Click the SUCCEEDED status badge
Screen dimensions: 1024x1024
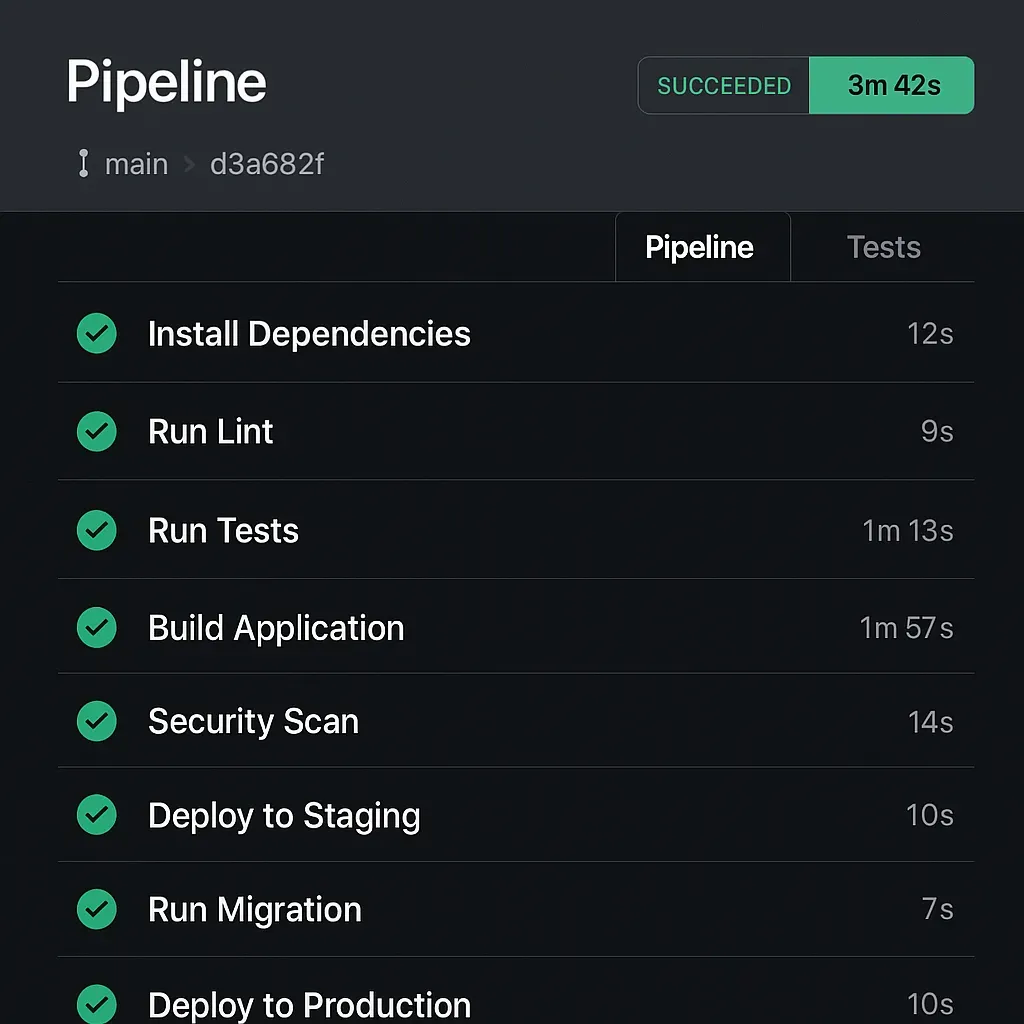[724, 86]
